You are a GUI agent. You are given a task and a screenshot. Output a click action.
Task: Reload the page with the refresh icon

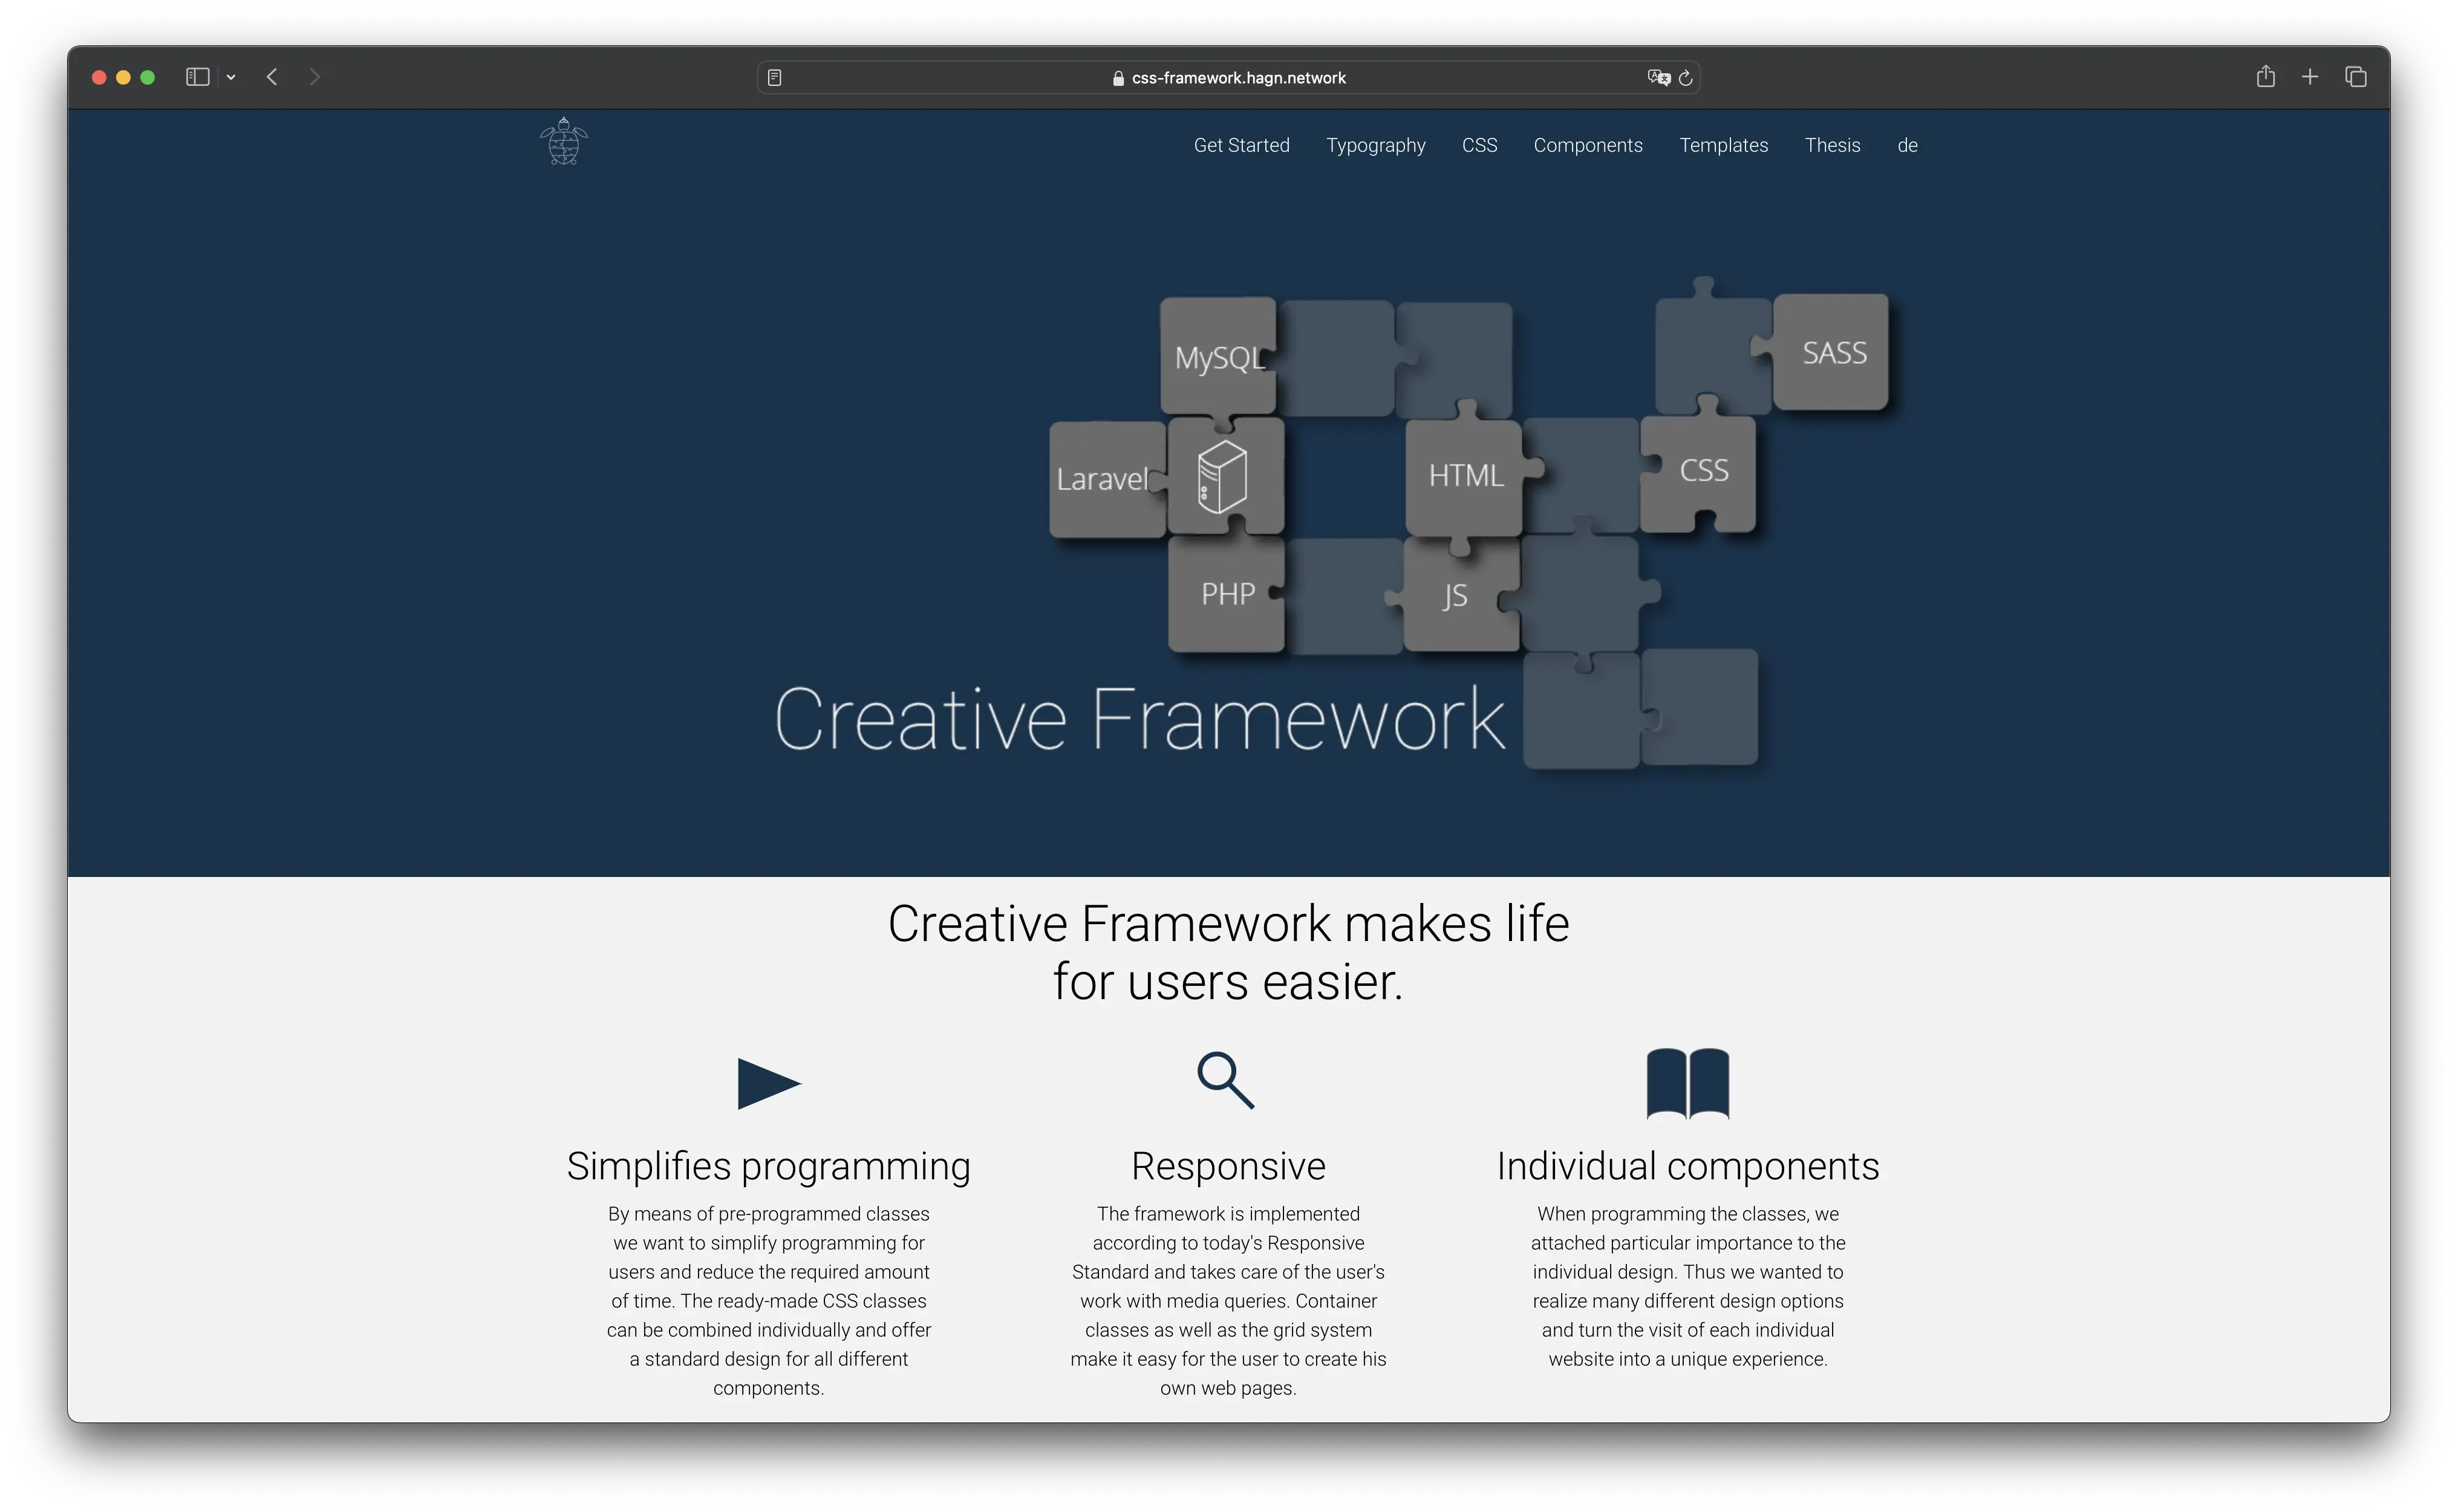[1686, 78]
